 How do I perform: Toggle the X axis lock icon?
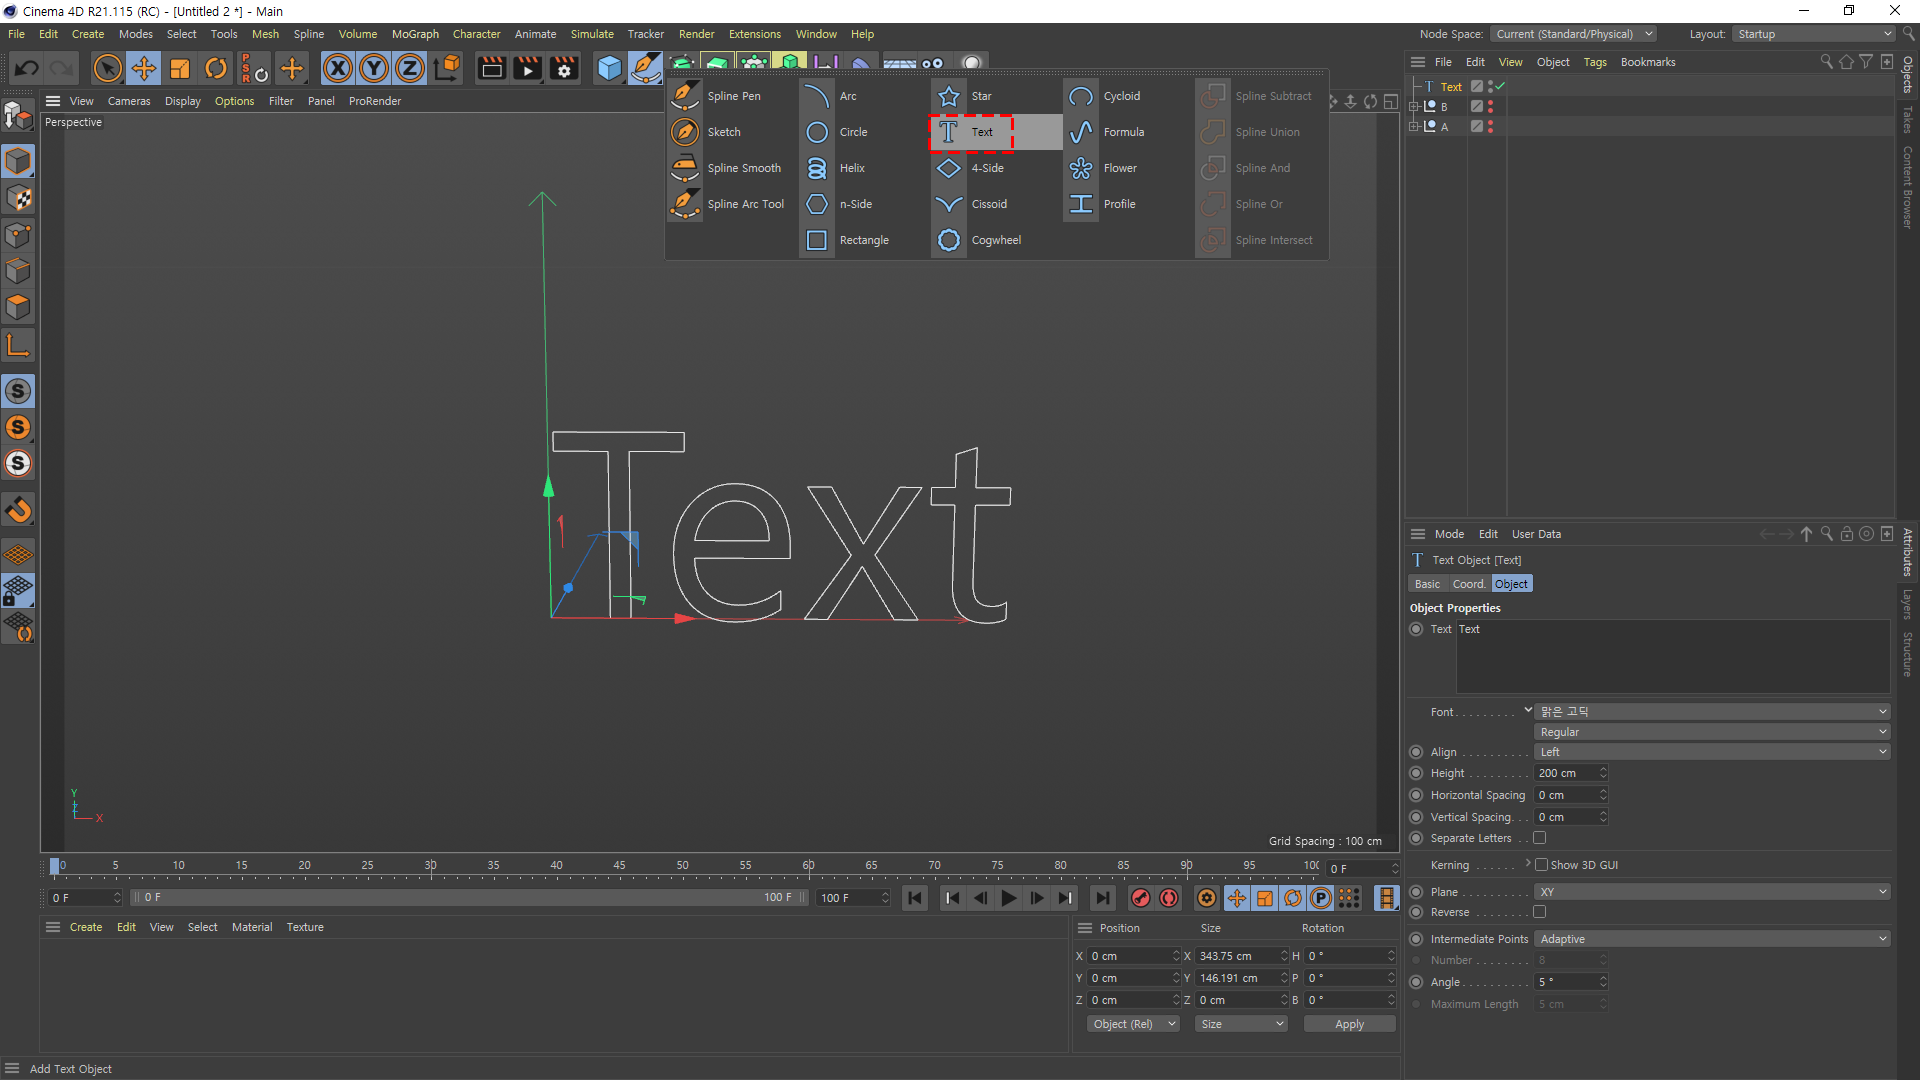click(338, 68)
